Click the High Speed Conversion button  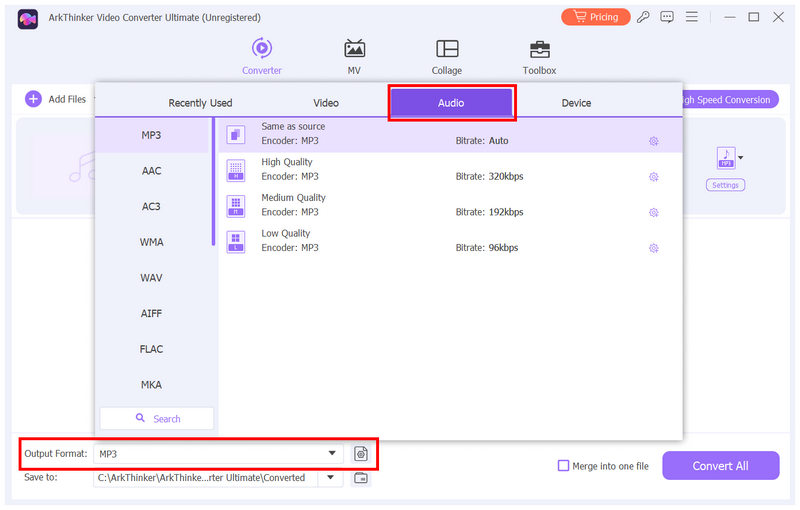click(x=730, y=99)
